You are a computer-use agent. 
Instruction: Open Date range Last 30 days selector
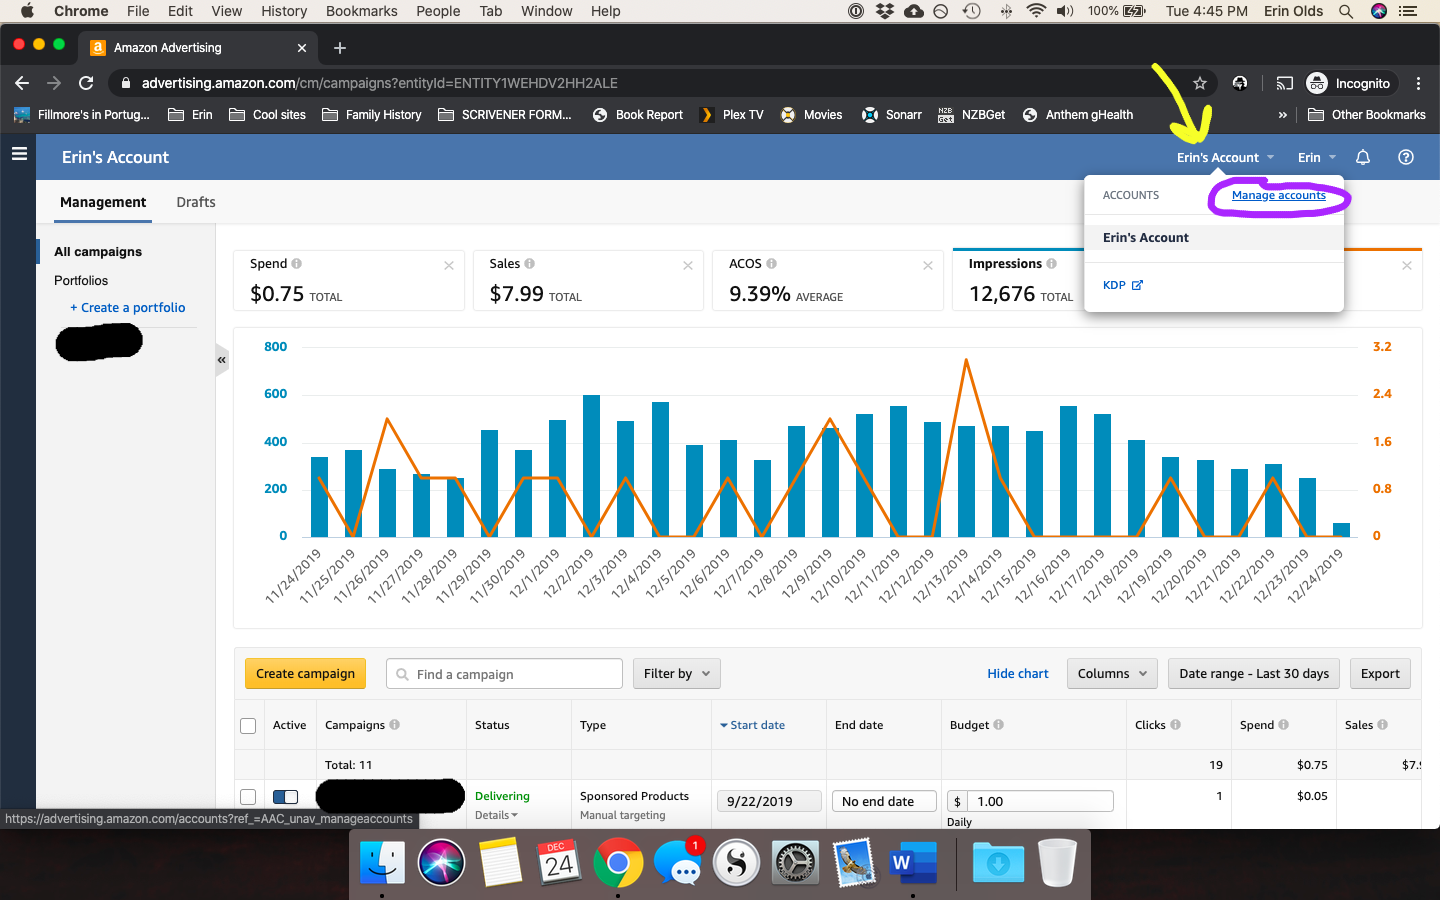pyautogui.click(x=1254, y=673)
